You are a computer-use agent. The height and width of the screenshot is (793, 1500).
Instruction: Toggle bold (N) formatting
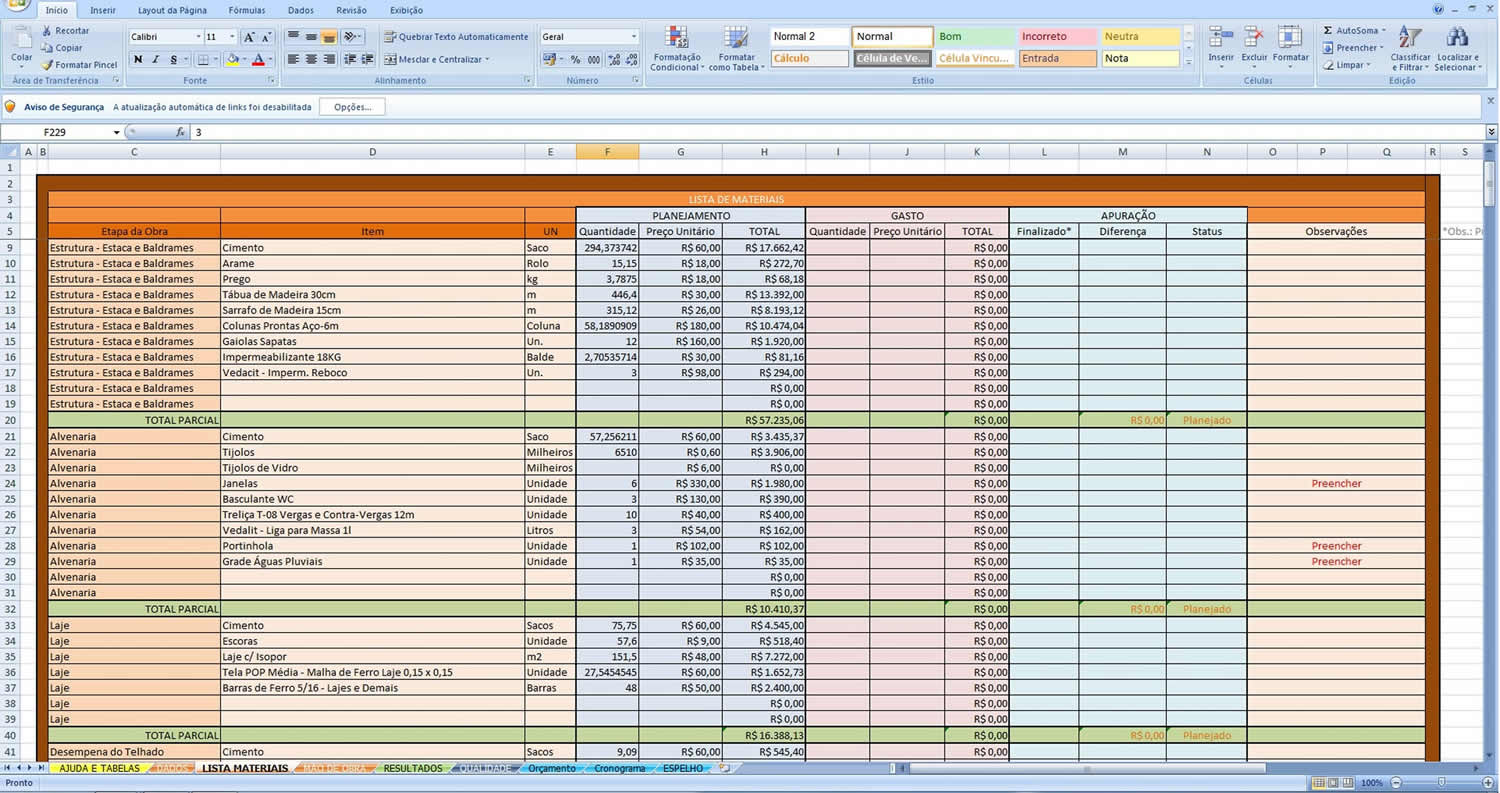pyautogui.click(x=138, y=60)
